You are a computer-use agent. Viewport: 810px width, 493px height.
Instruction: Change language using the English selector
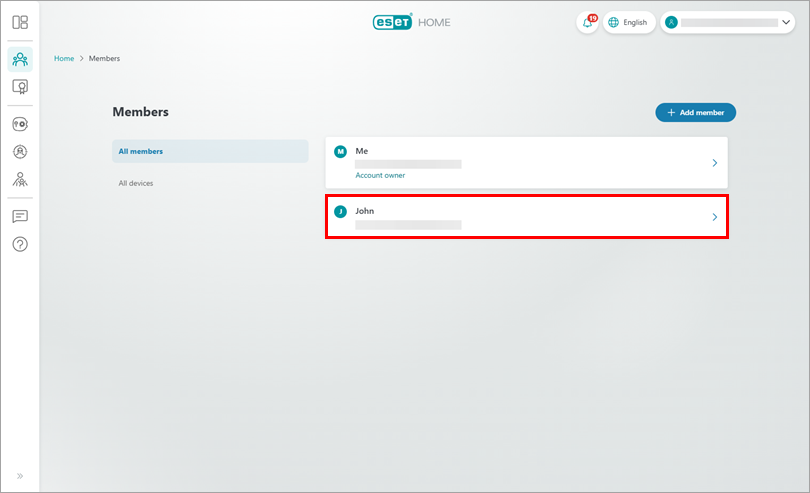(629, 22)
